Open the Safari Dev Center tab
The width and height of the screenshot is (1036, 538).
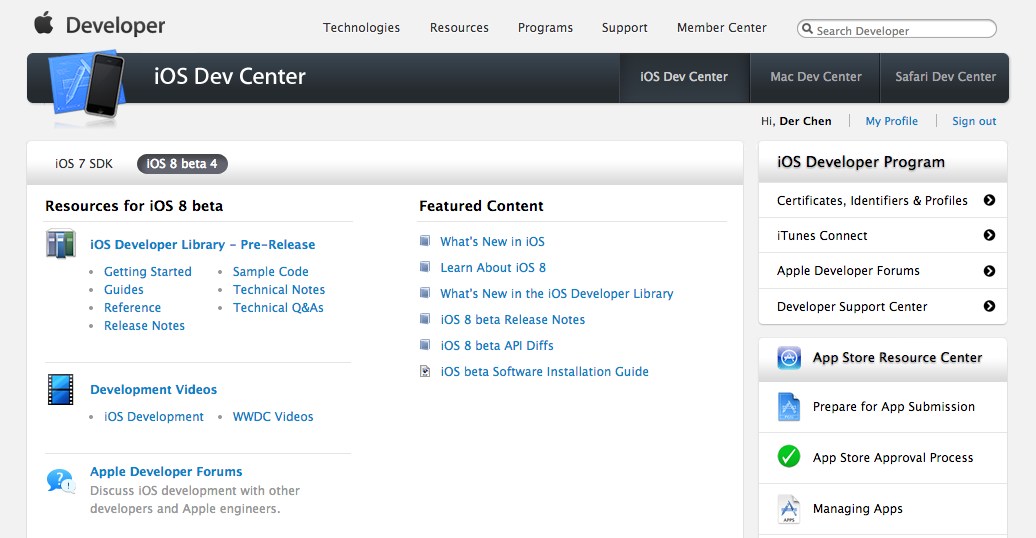point(945,77)
